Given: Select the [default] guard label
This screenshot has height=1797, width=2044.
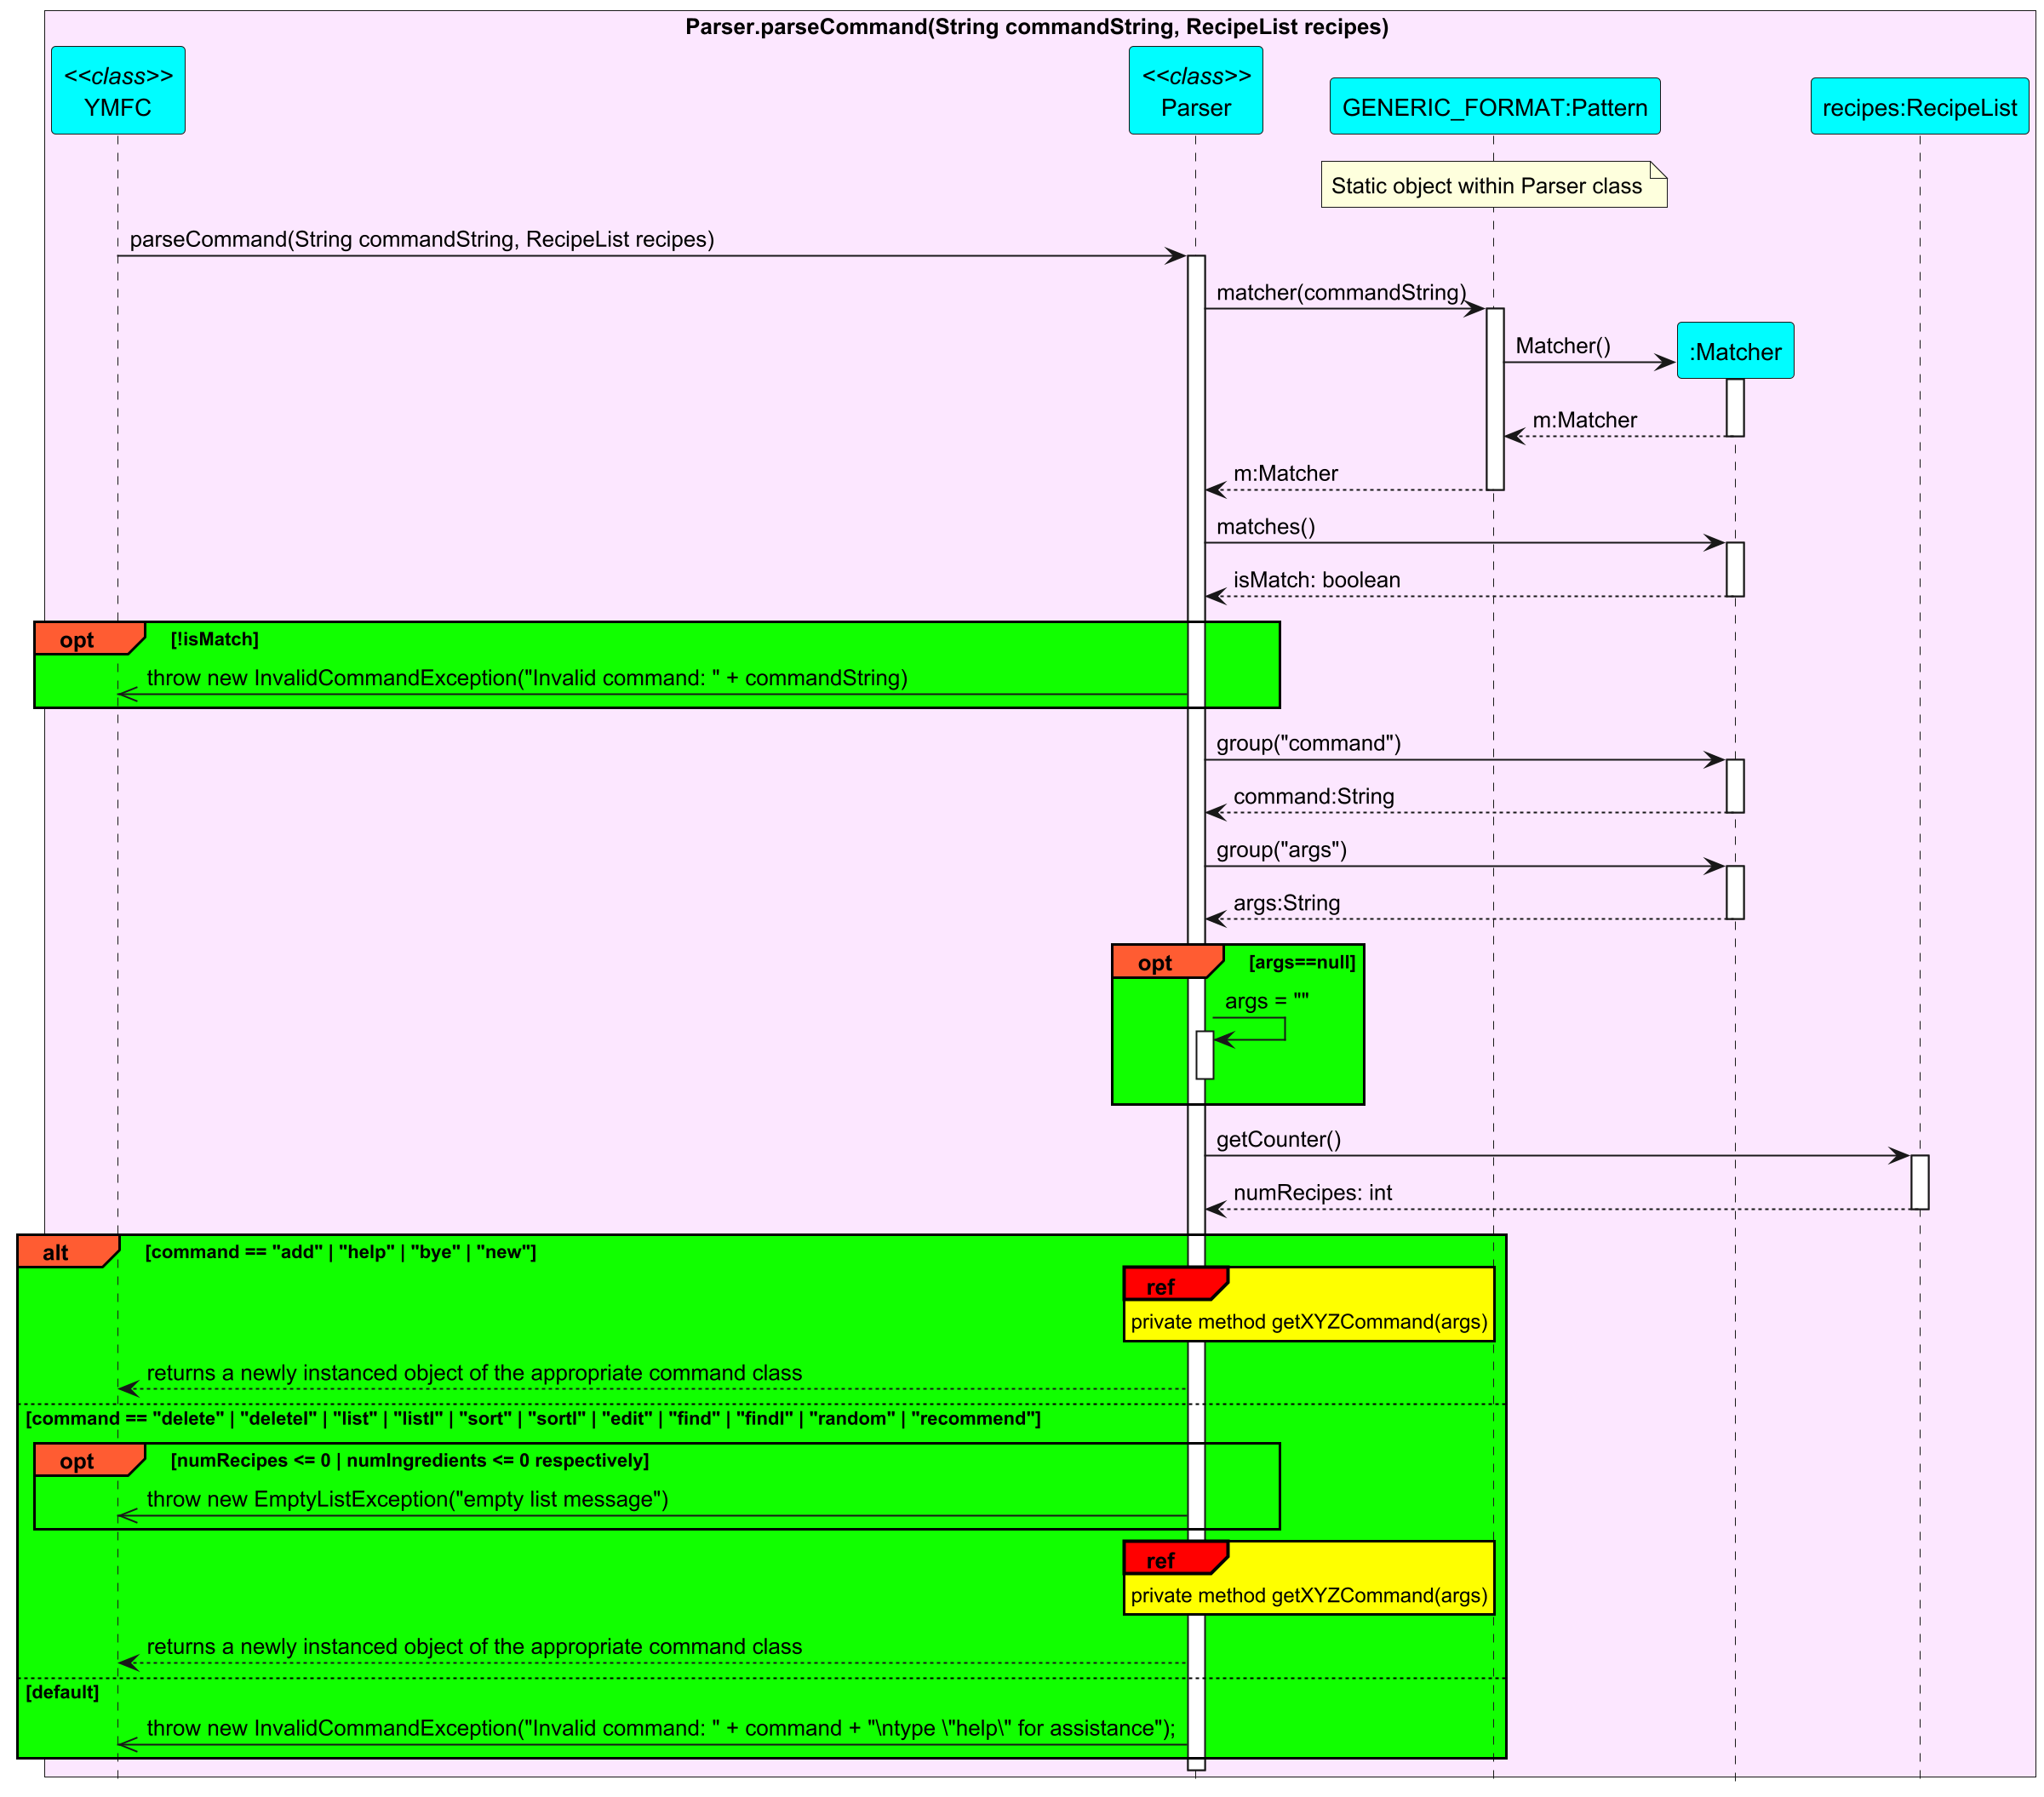Looking at the screenshot, I should tap(62, 1692).
